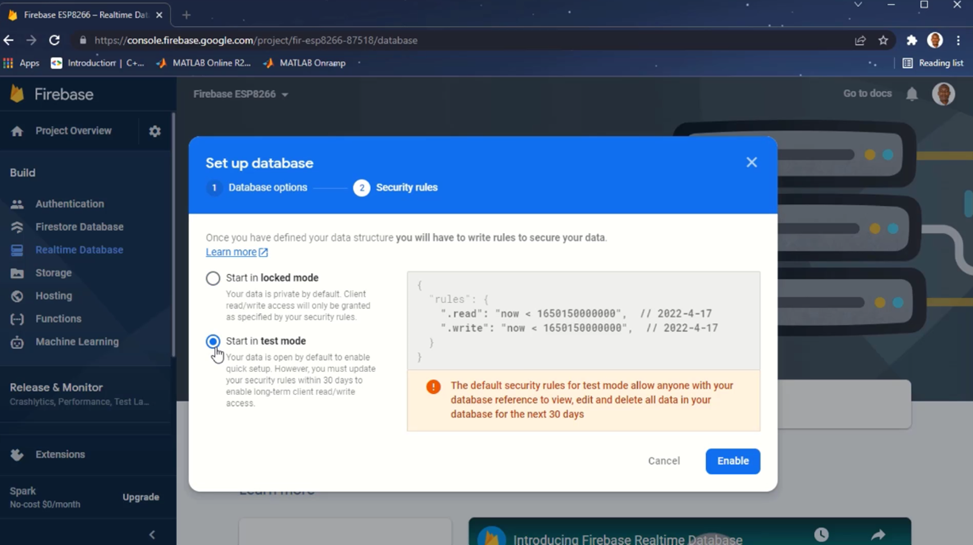Image resolution: width=973 pixels, height=545 pixels.
Task: Open browser extensions puzzle icon
Action: click(912, 40)
